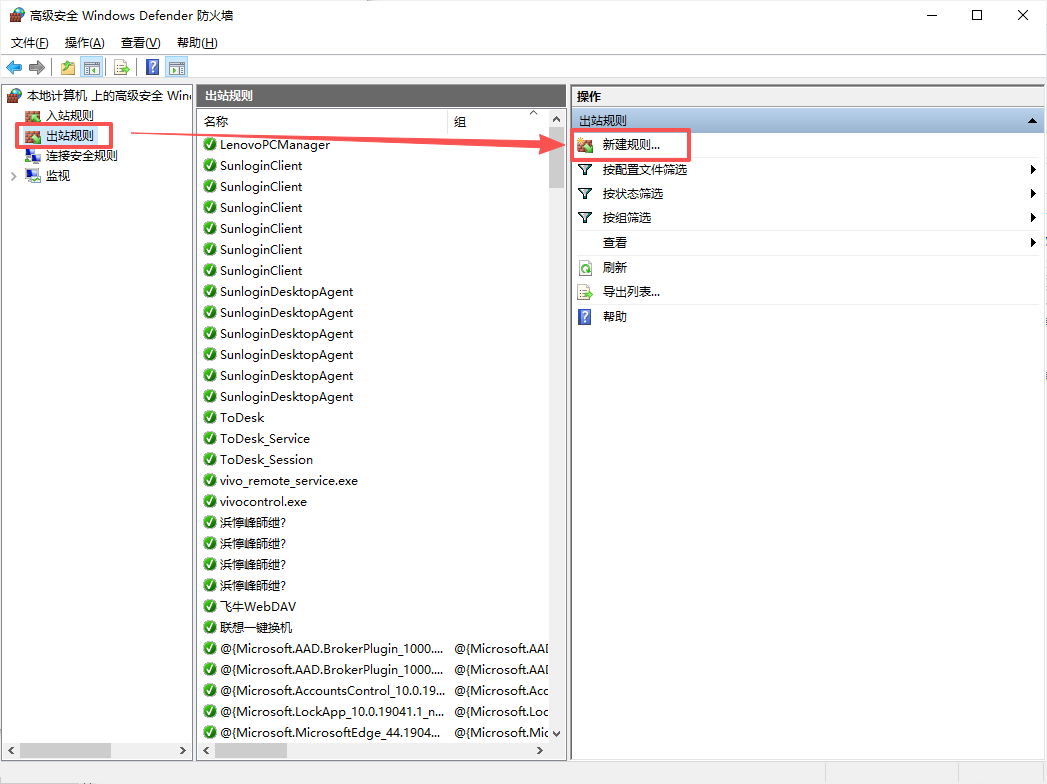The height and width of the screenshot is (784, 1047).
Task: Click the filter funnel icon beside 按配置文件筛选
Action: 585,170
